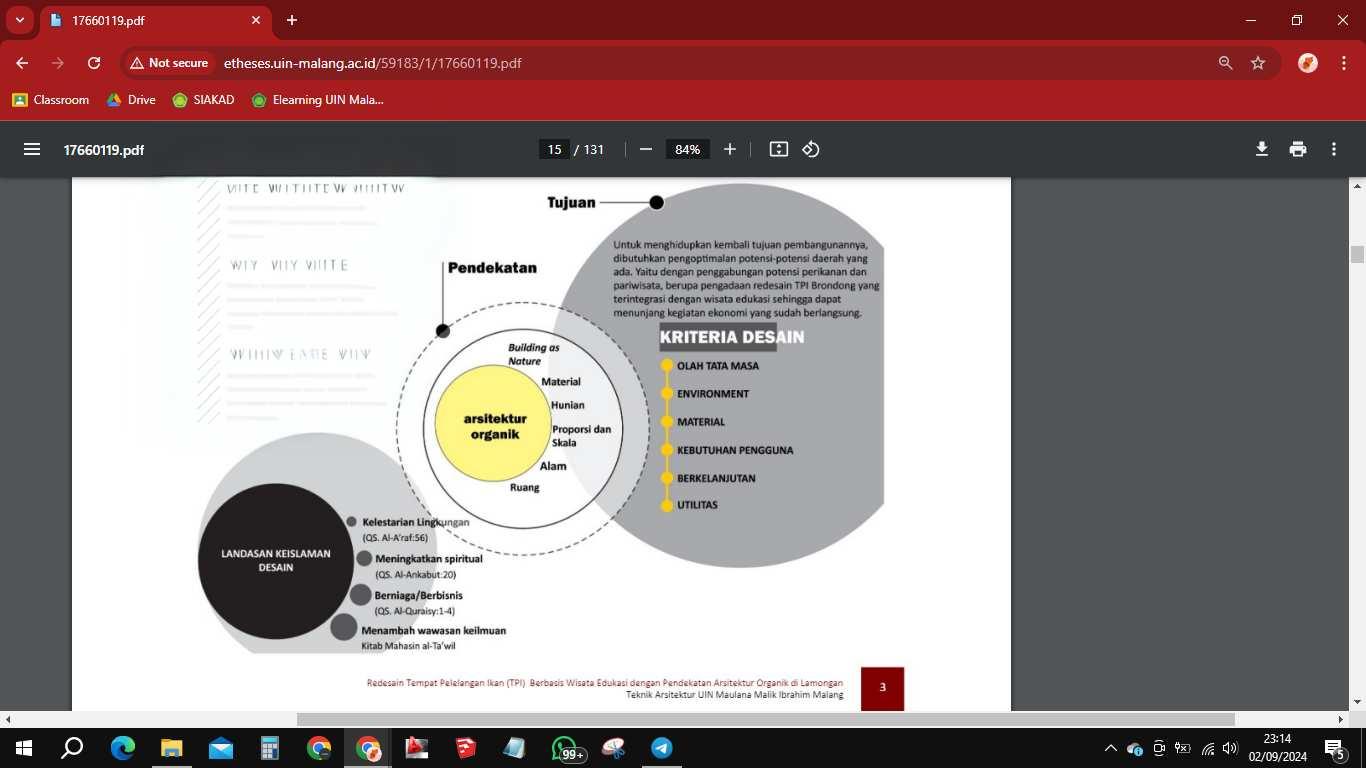Click the vertical scrollbar thumb

pos(1357,254)
